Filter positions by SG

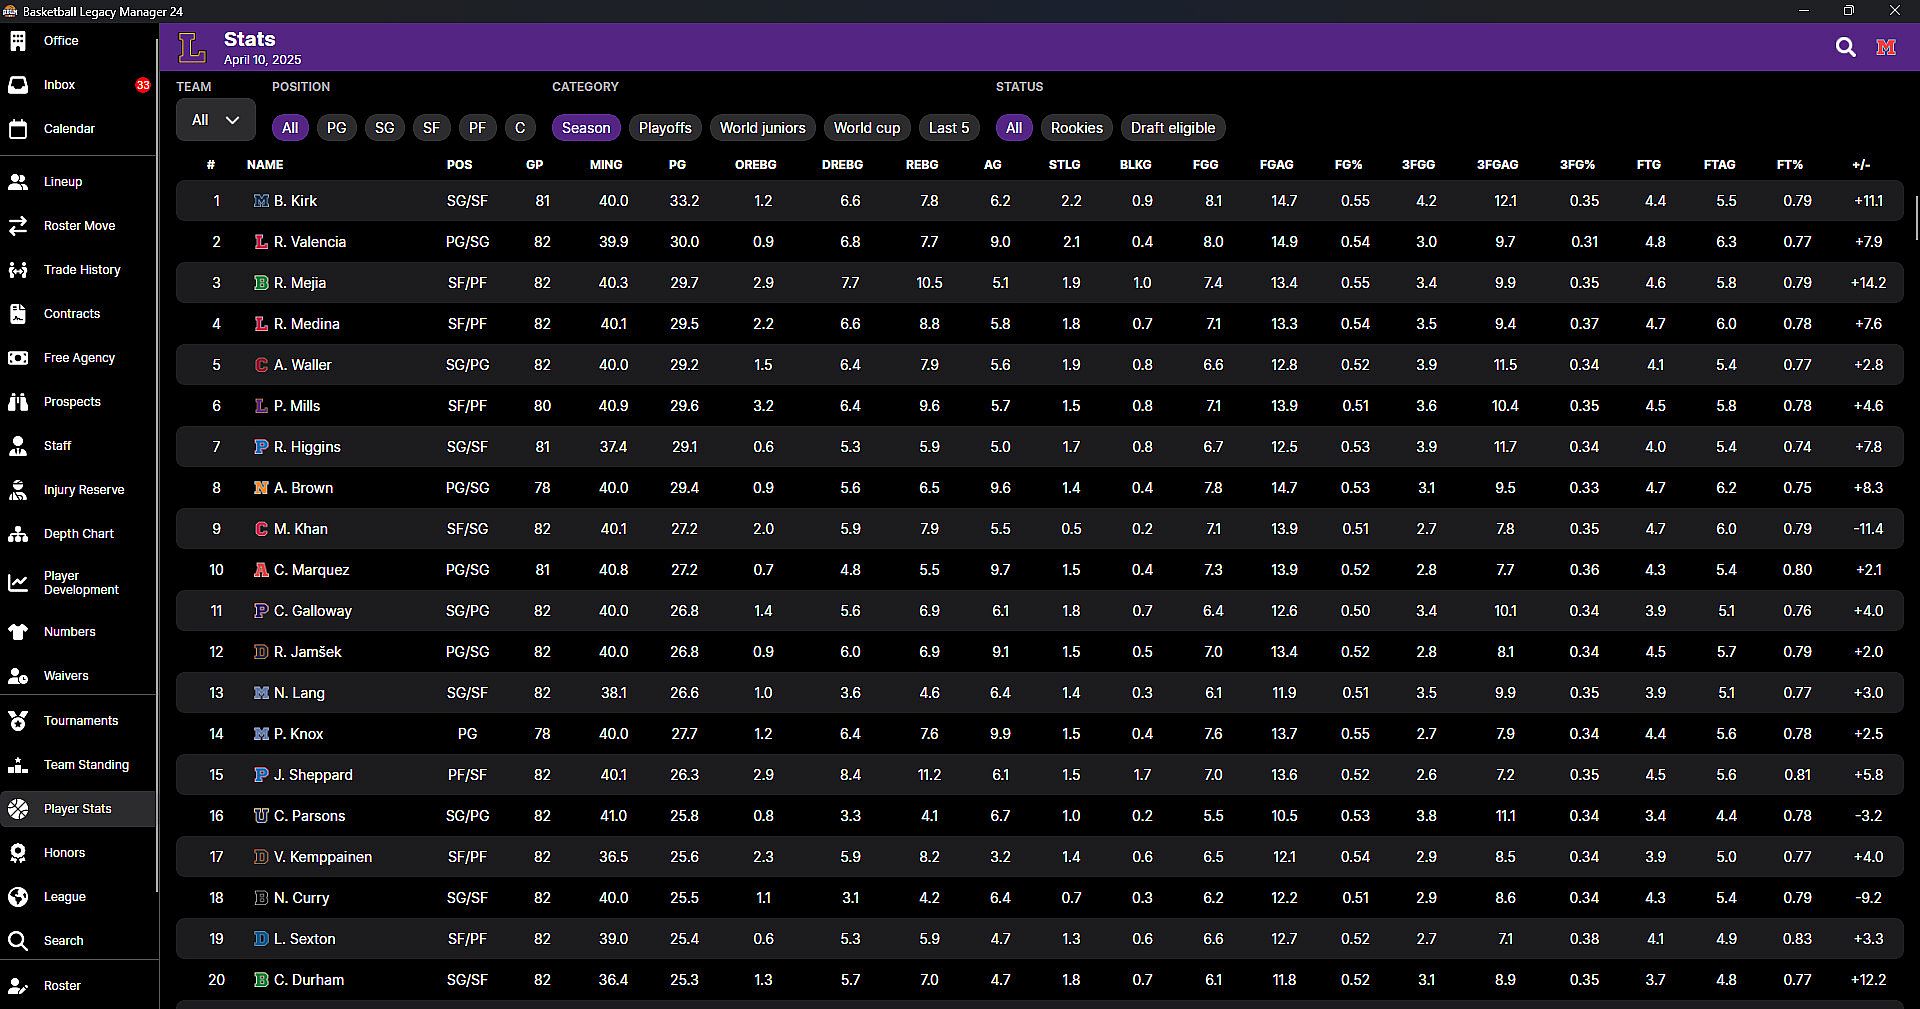(x=384, y=128)
